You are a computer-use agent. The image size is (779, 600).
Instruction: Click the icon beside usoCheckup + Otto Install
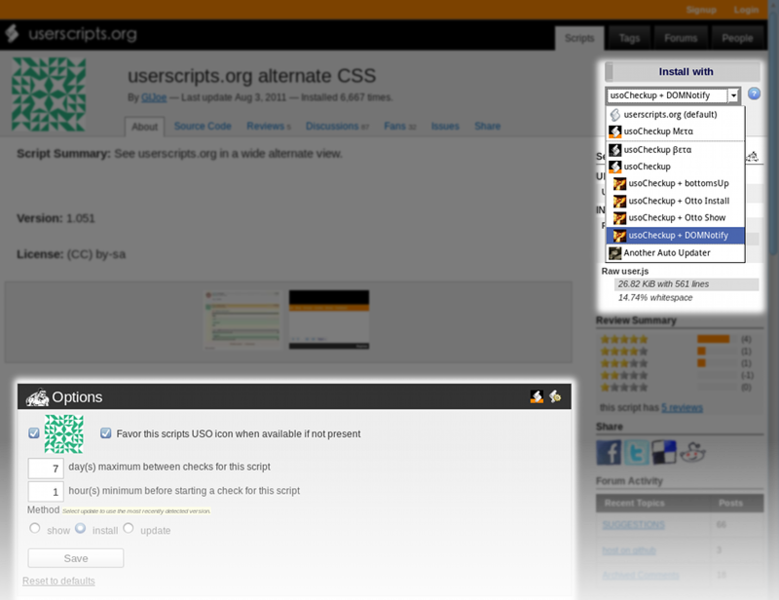tap(620, 201)
